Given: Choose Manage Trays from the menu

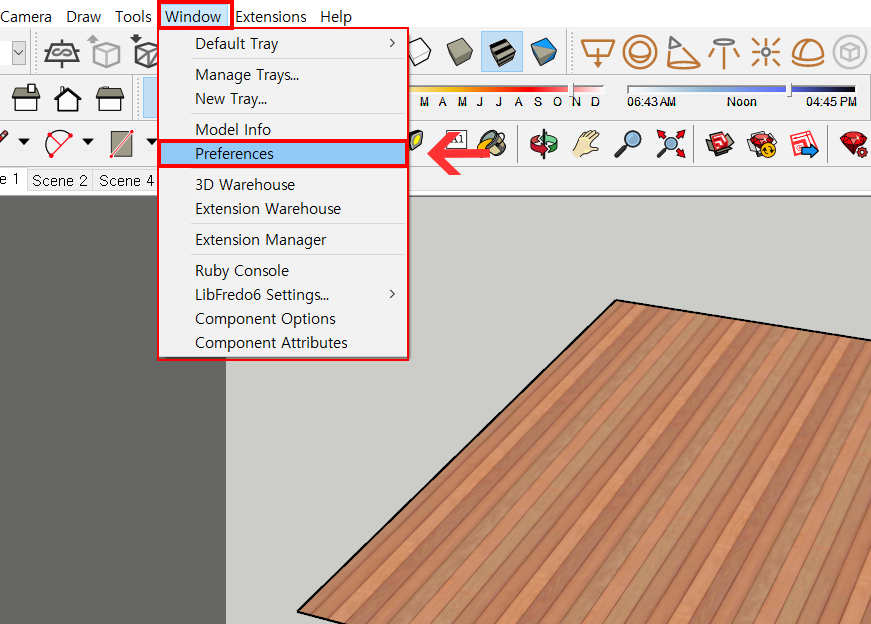Looking at the screenshot, I should tap(283, 74).
